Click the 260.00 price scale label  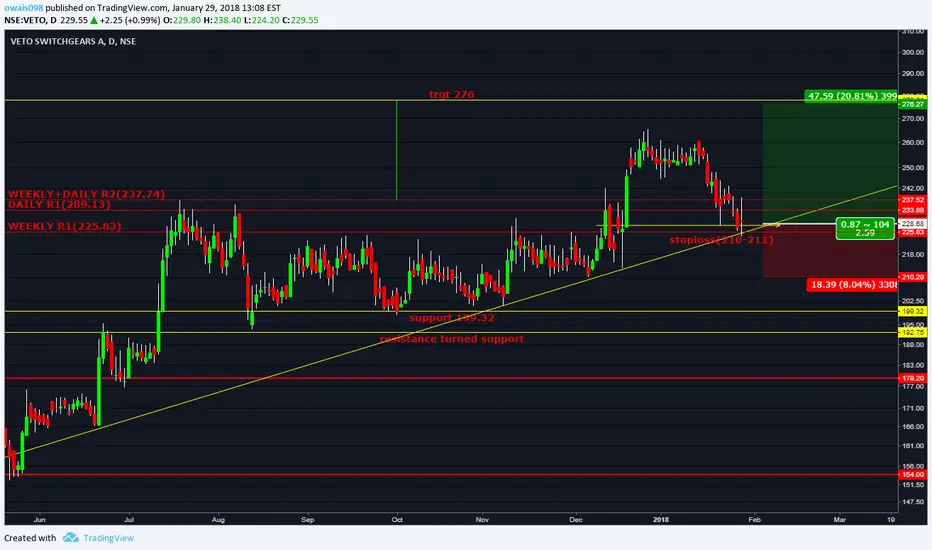(912, 143)
